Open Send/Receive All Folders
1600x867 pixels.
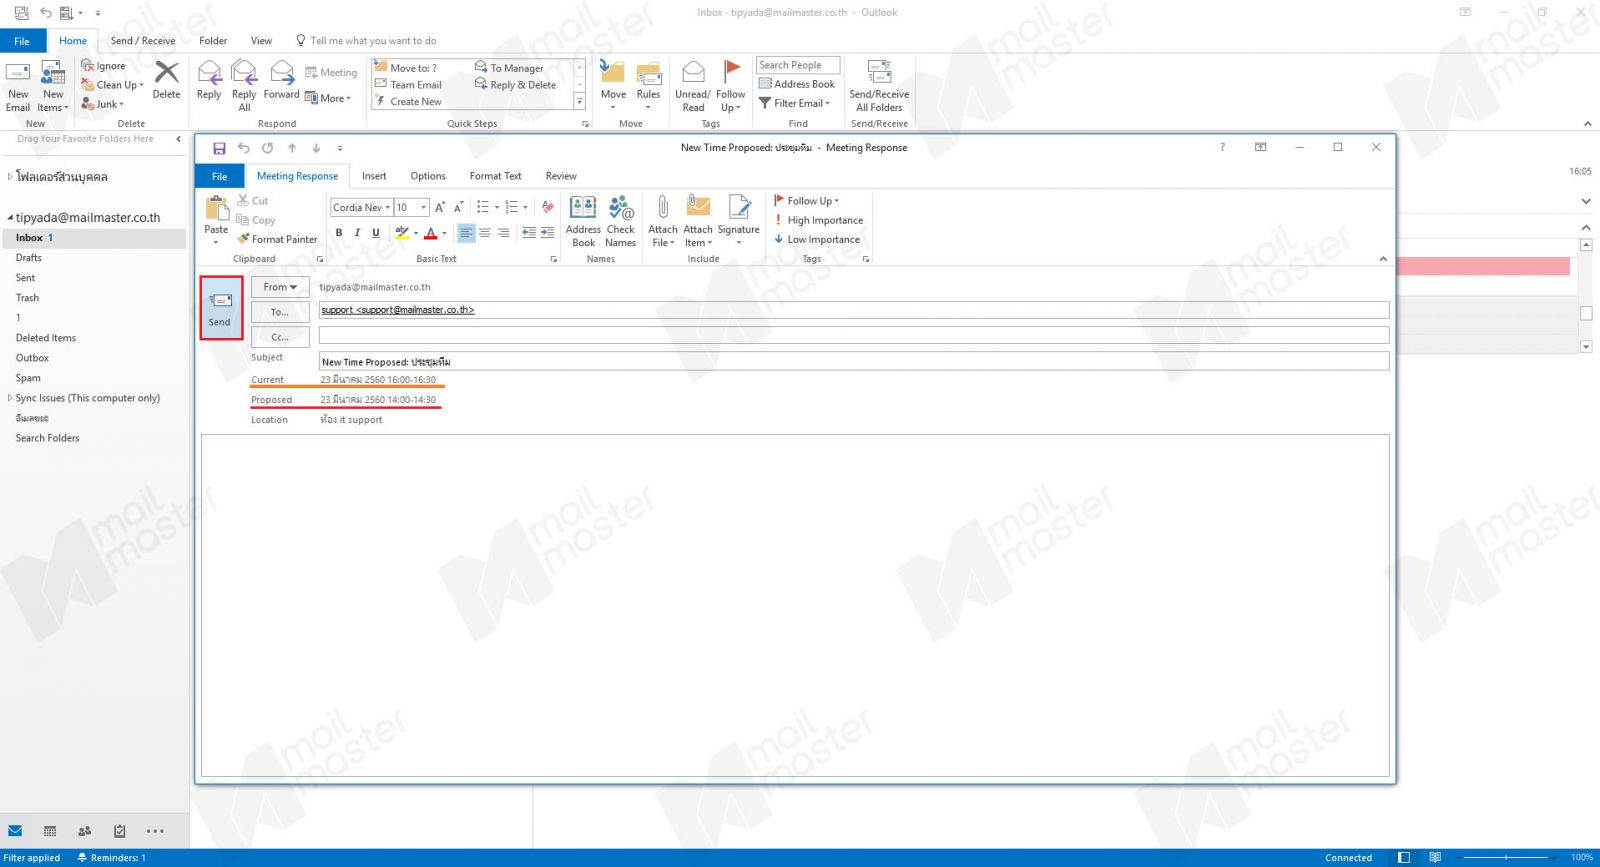coord(879,86)
